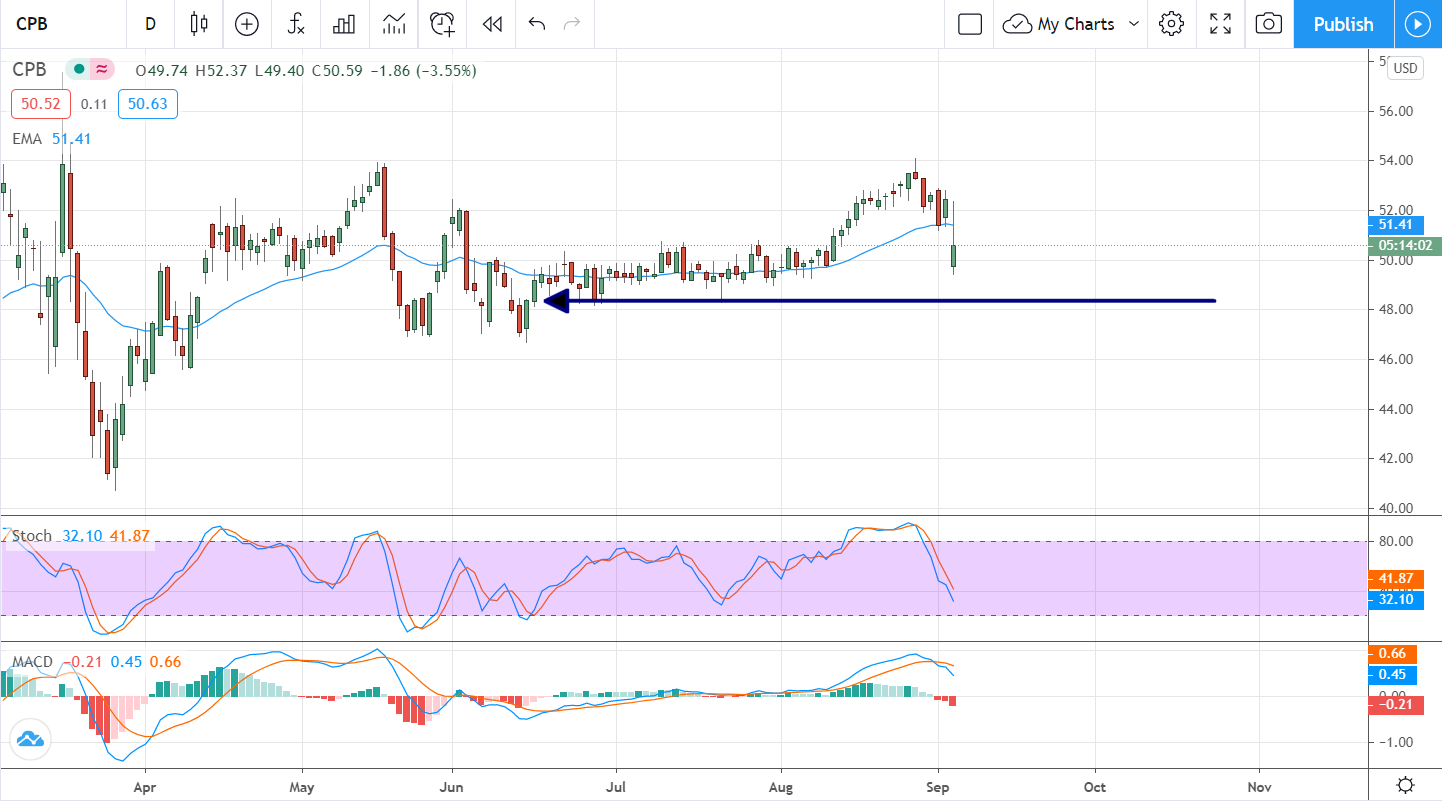Viewport: 1442px width, 801px height.
Task: Take a chart snapshot with the camera icon
Action: (1268, 24)
